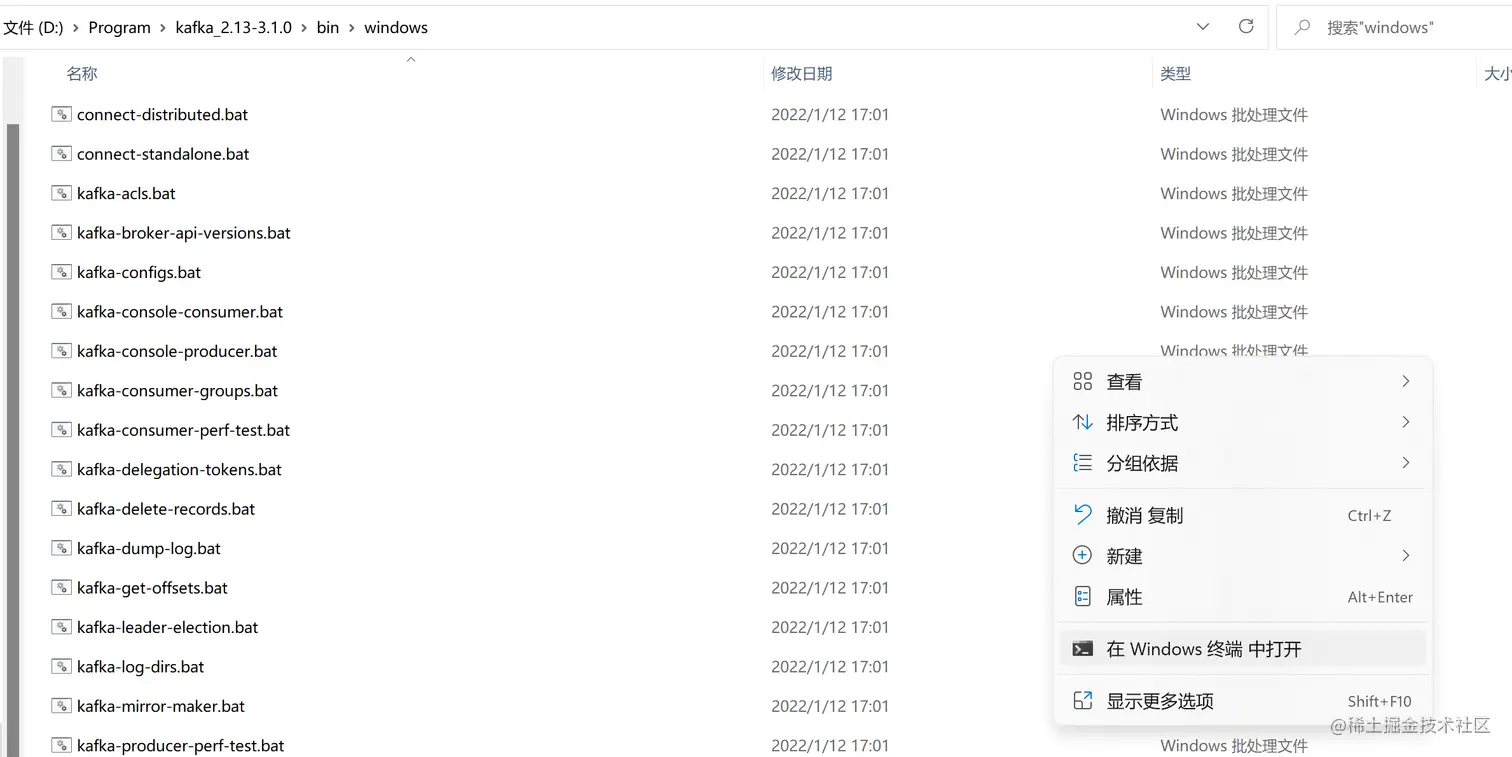Viewport: 1512px width, 757px height.
Task: Choose 查看 in the context menu
Action: 1243,382
